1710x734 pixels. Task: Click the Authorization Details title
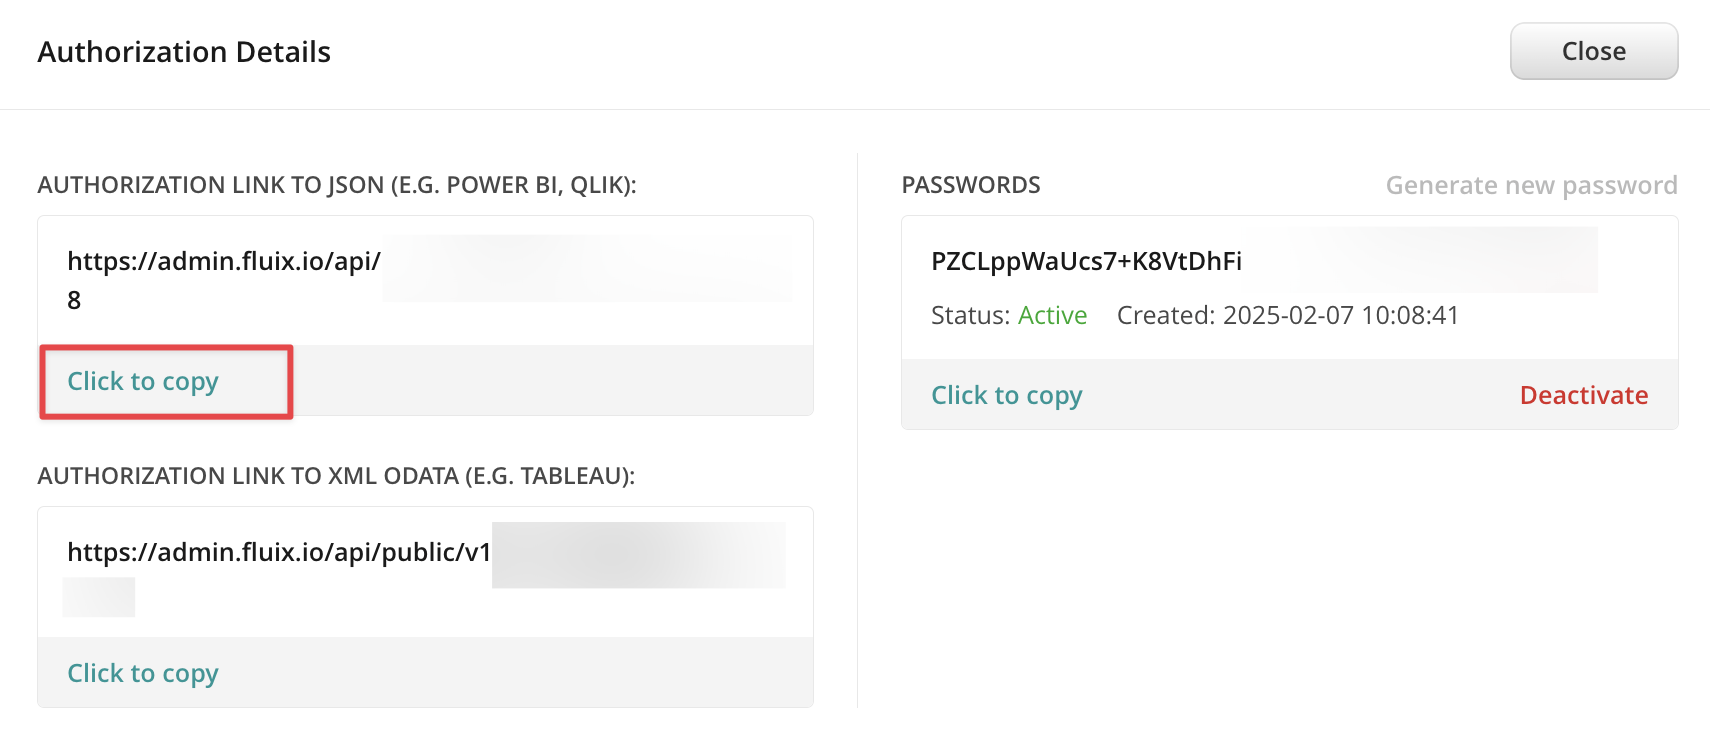coord(184,52)
